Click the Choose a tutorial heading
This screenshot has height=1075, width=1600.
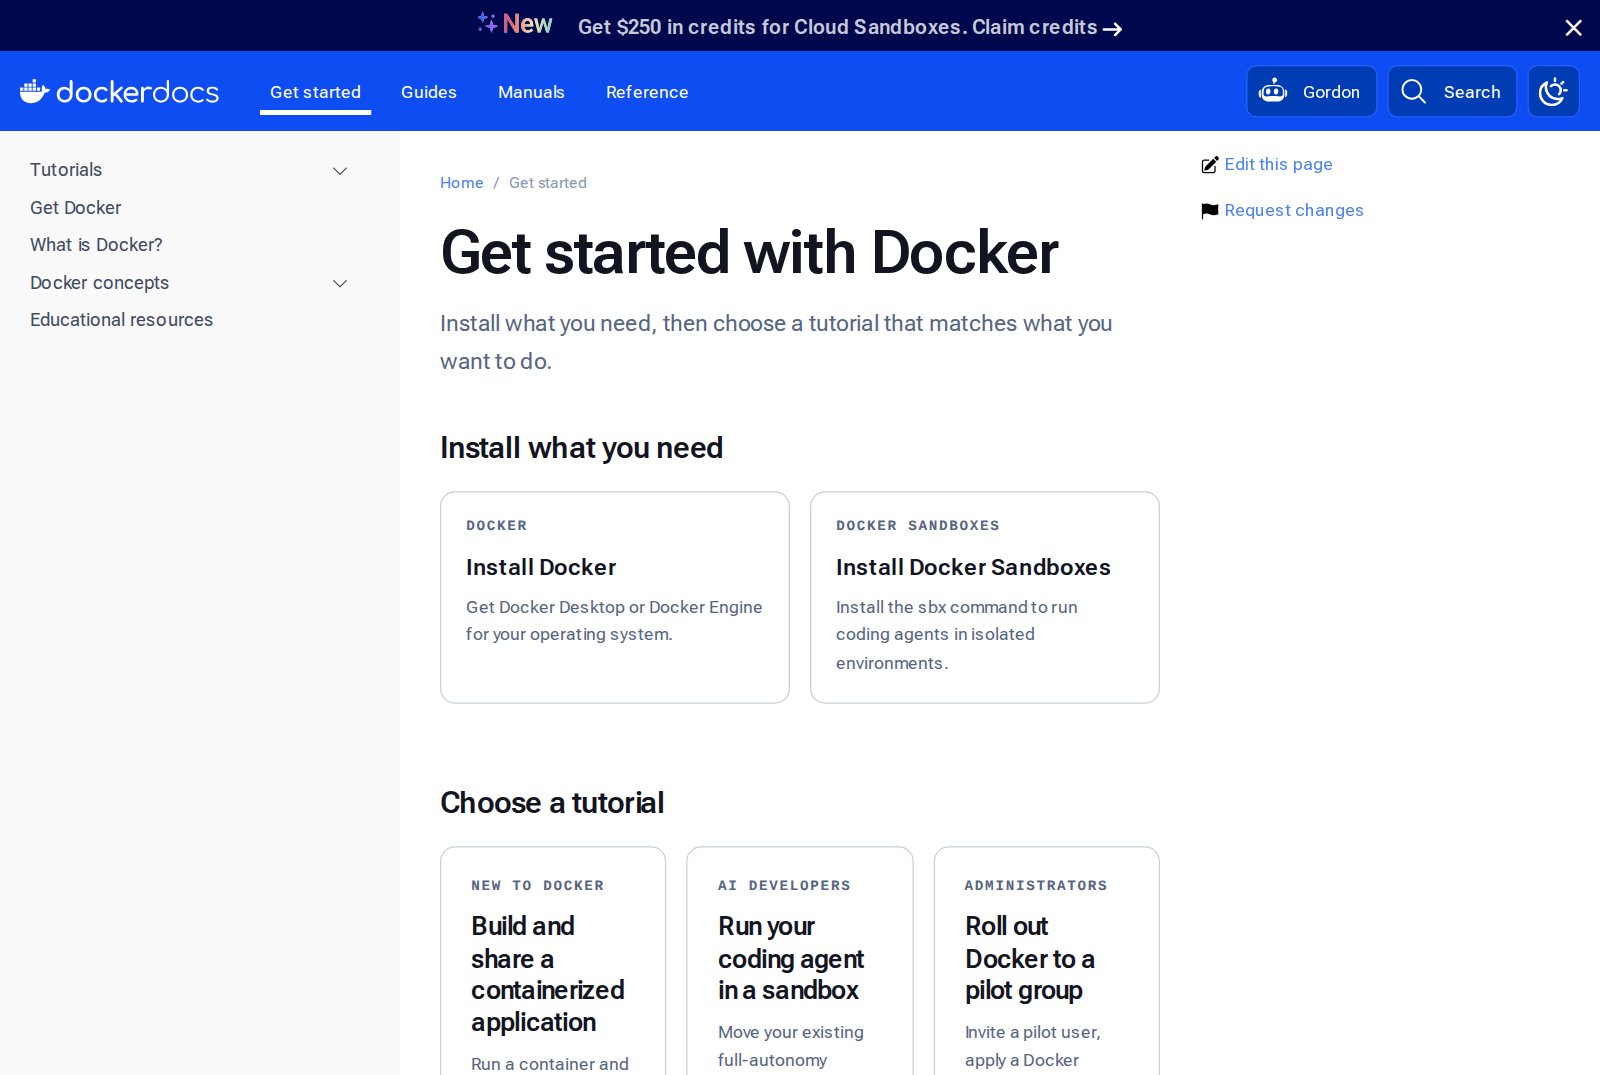click(x=552, y=803)
